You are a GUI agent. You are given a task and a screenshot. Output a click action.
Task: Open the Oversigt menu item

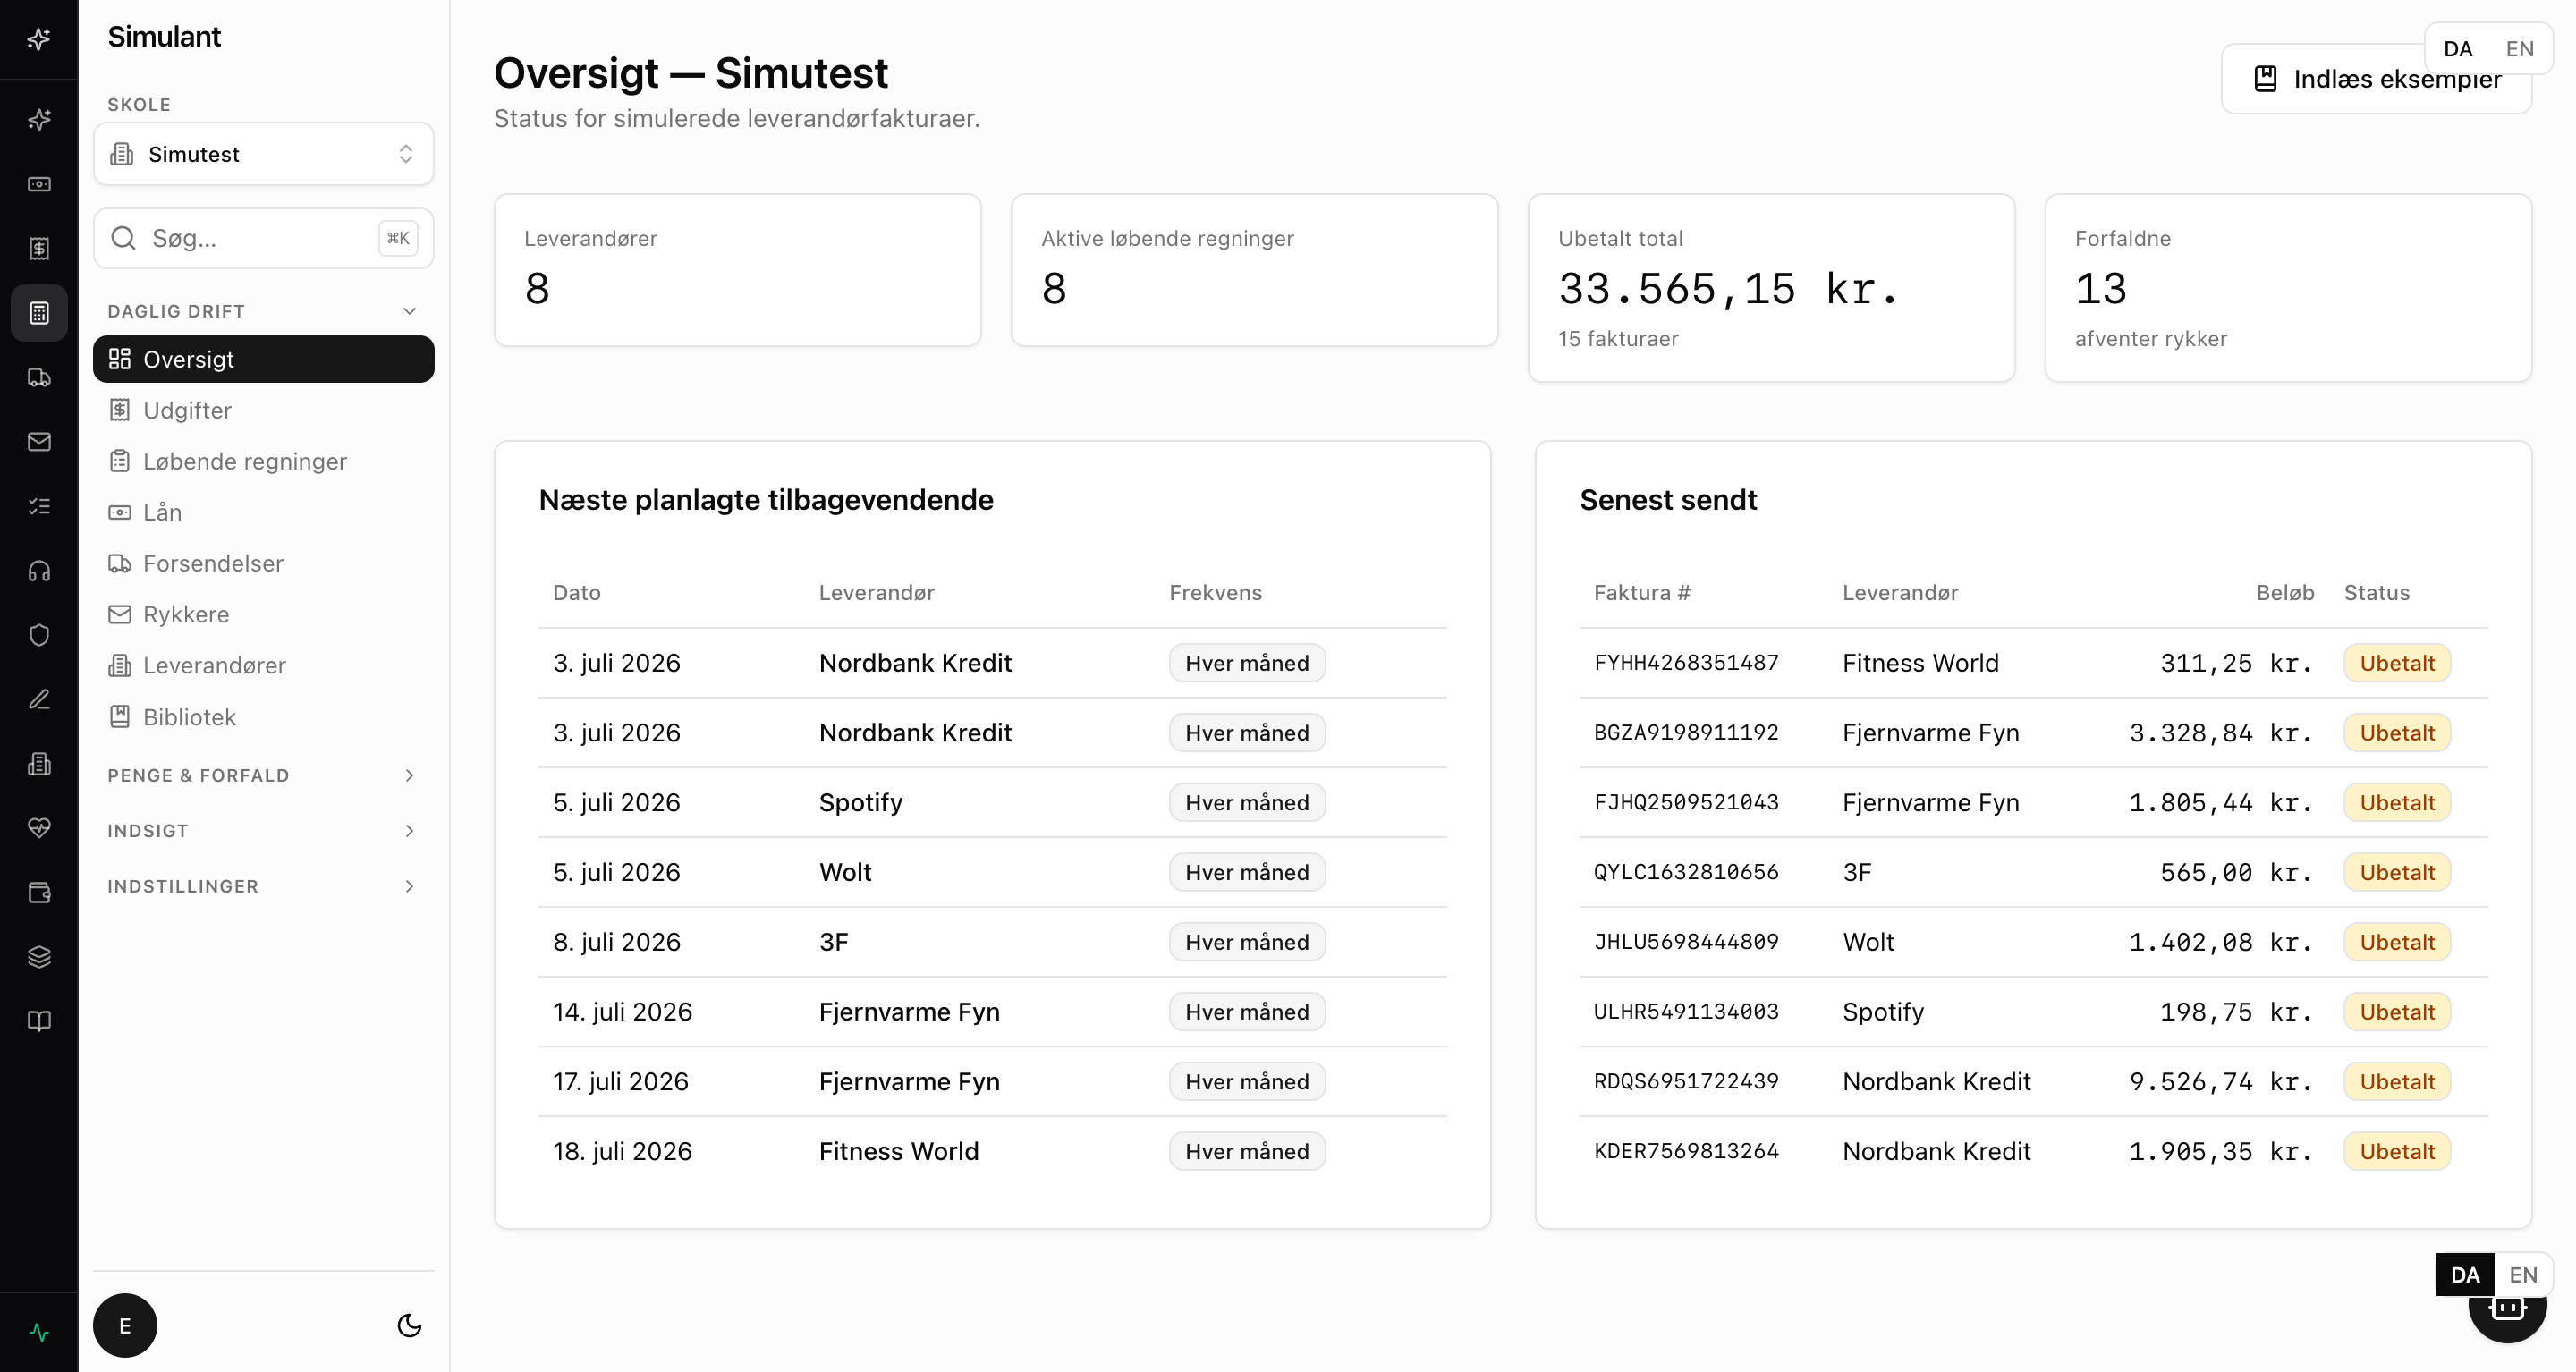coord(264,359)
